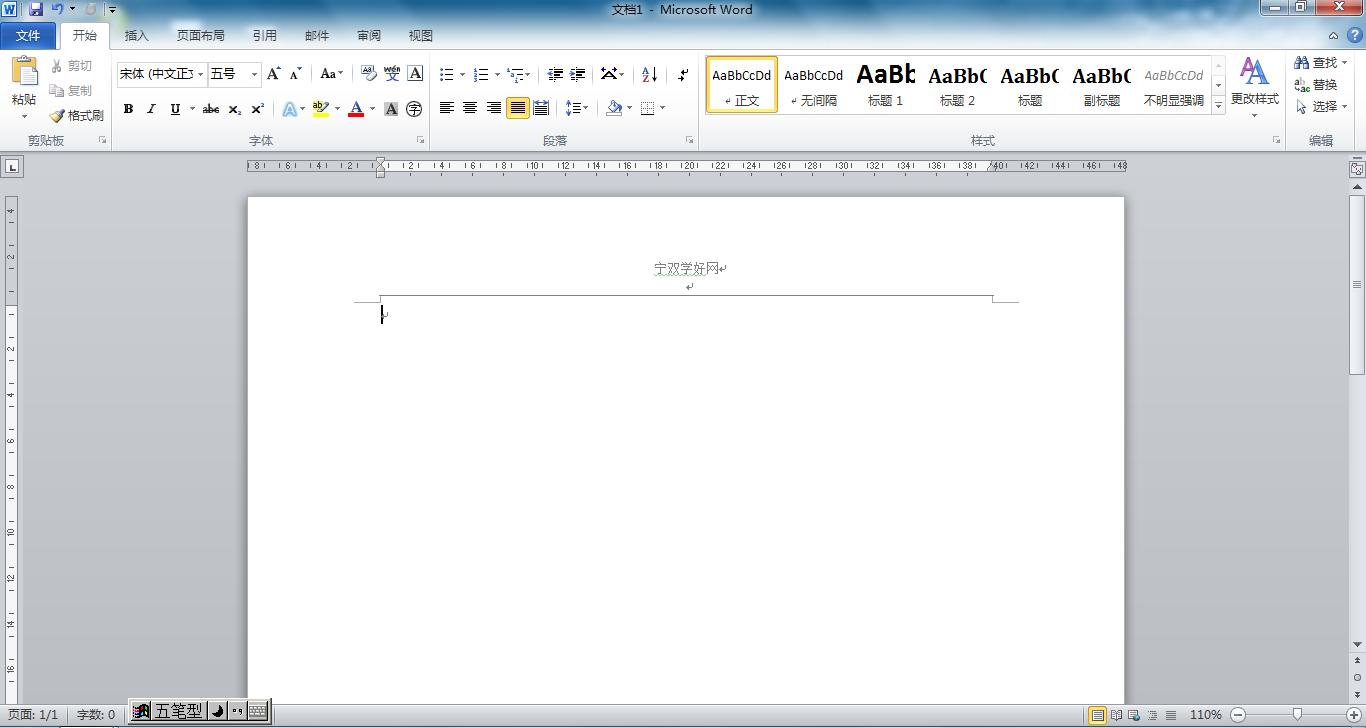
Task: Click the zoom slider handle in status bar
Action: coord(1297,715)
